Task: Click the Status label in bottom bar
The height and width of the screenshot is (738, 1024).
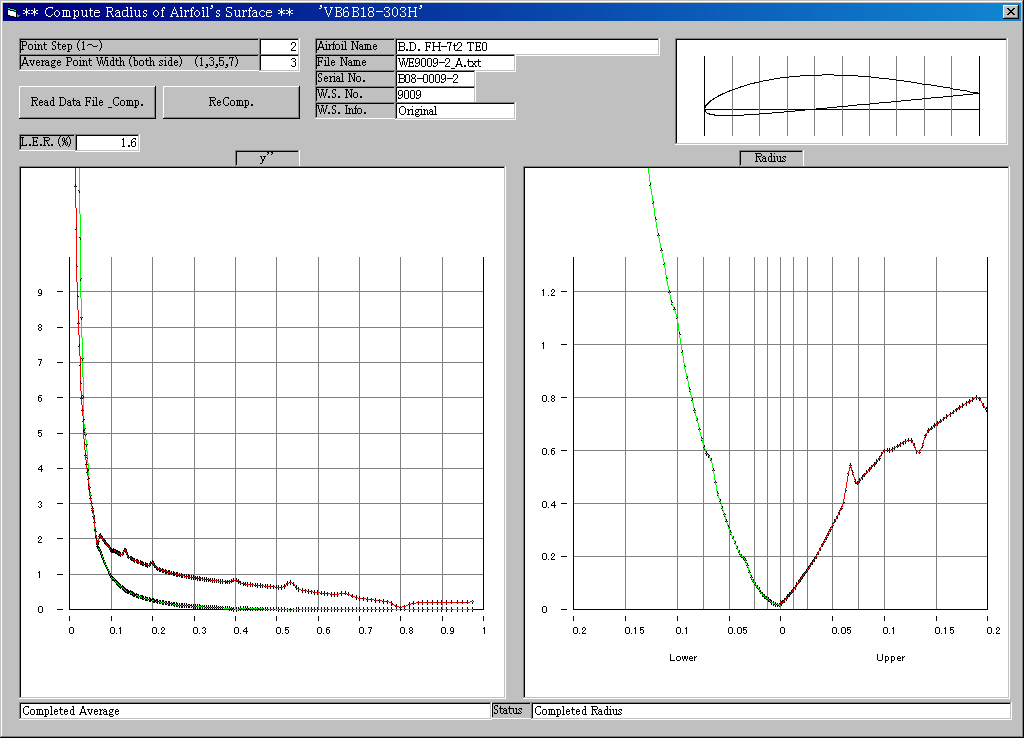Action: pyautogui.click(x=510, y=711)
